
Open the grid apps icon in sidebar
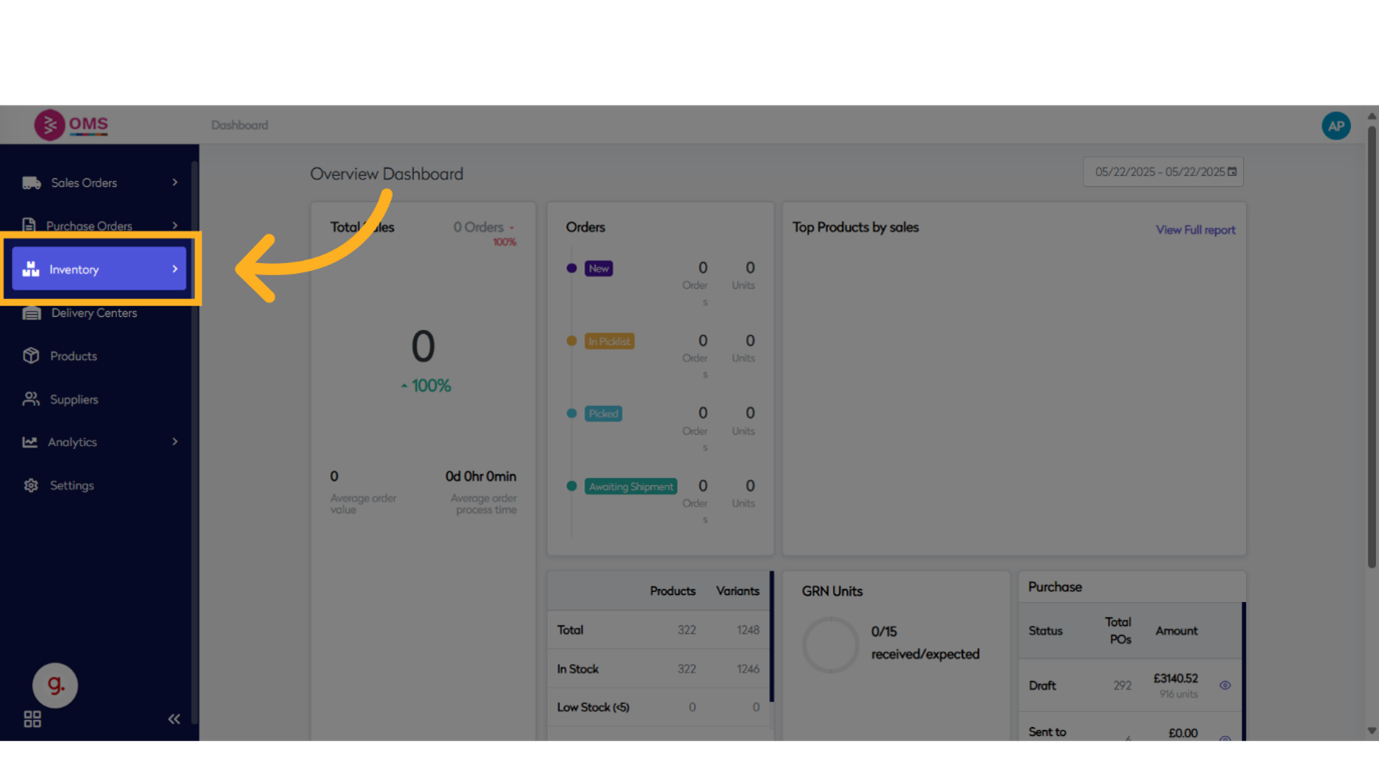(x=32, y=719)
